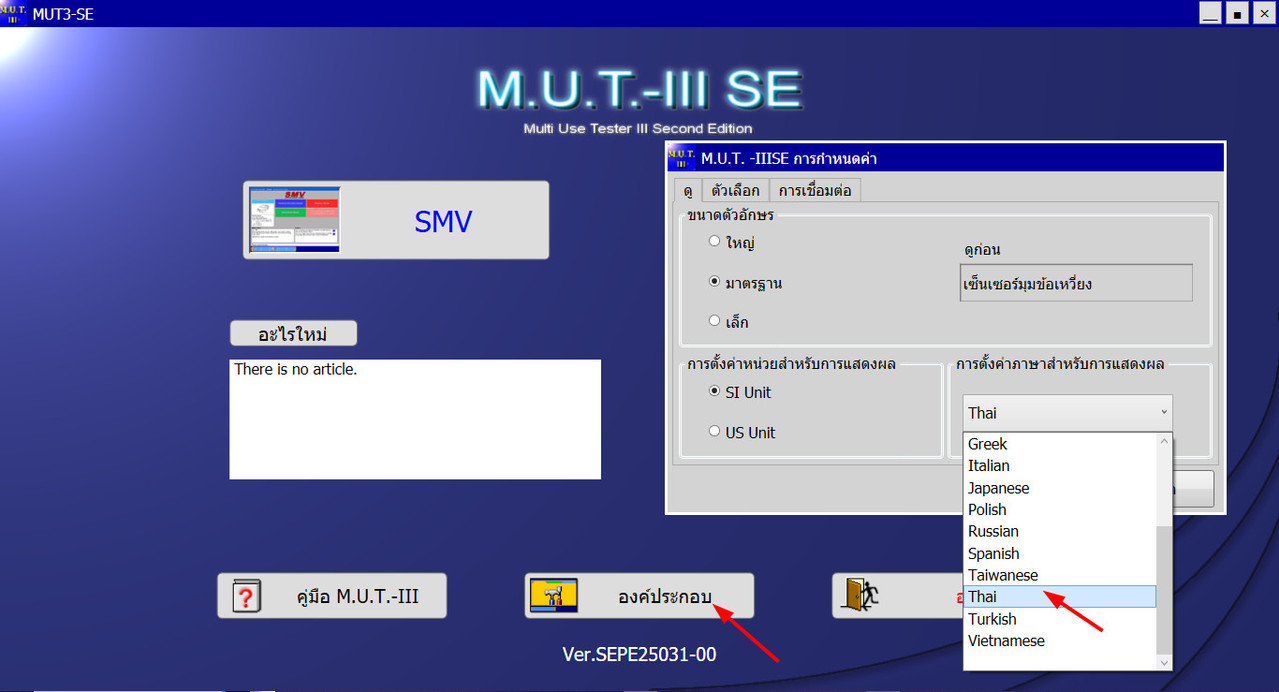Viewport: 1279px width, 692px height.
Task: Click the exit door icon
Action: [x=858, y=595]
